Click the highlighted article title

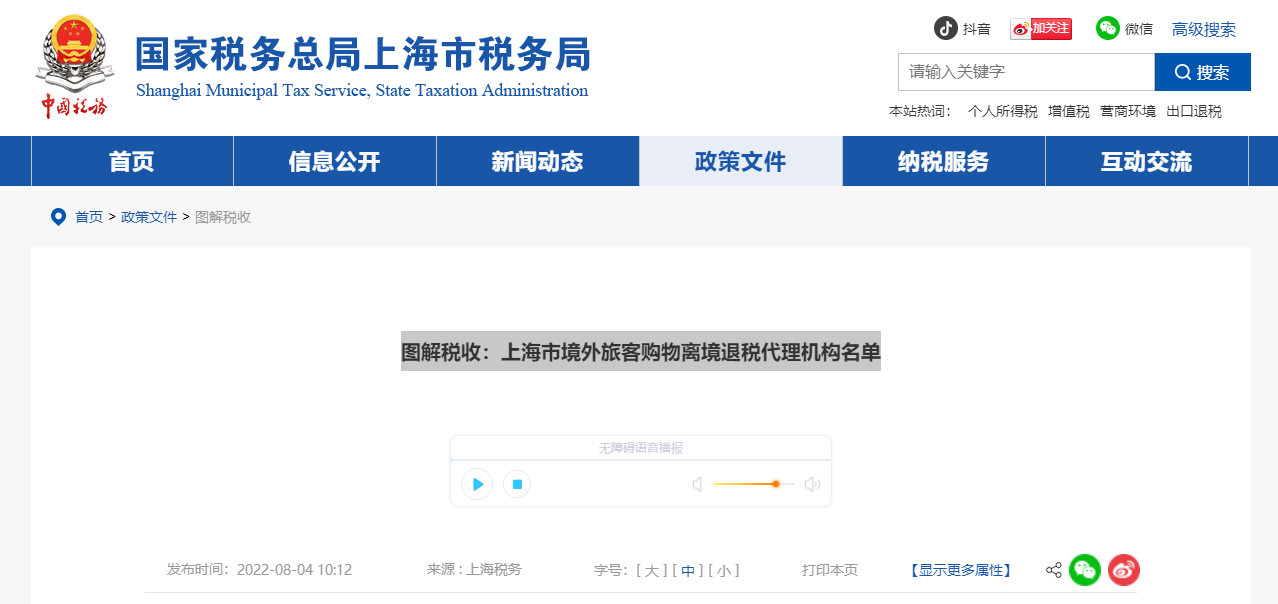[641, 352]
